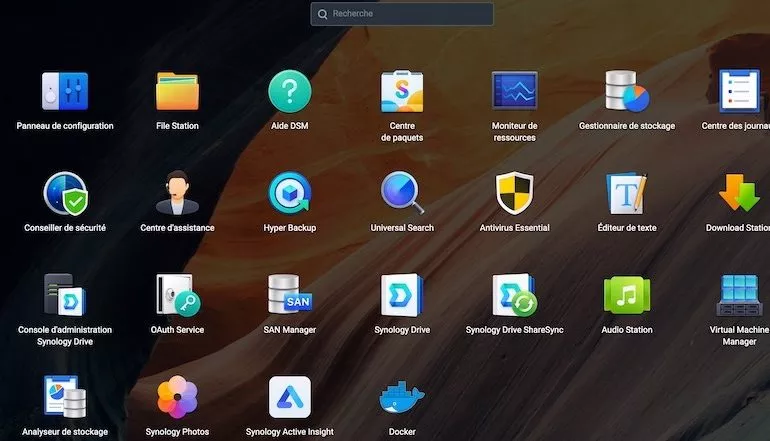770x441 pixels.
Task: Open Console d'administration Synology Drive
Action: click(x=65, y=295)
